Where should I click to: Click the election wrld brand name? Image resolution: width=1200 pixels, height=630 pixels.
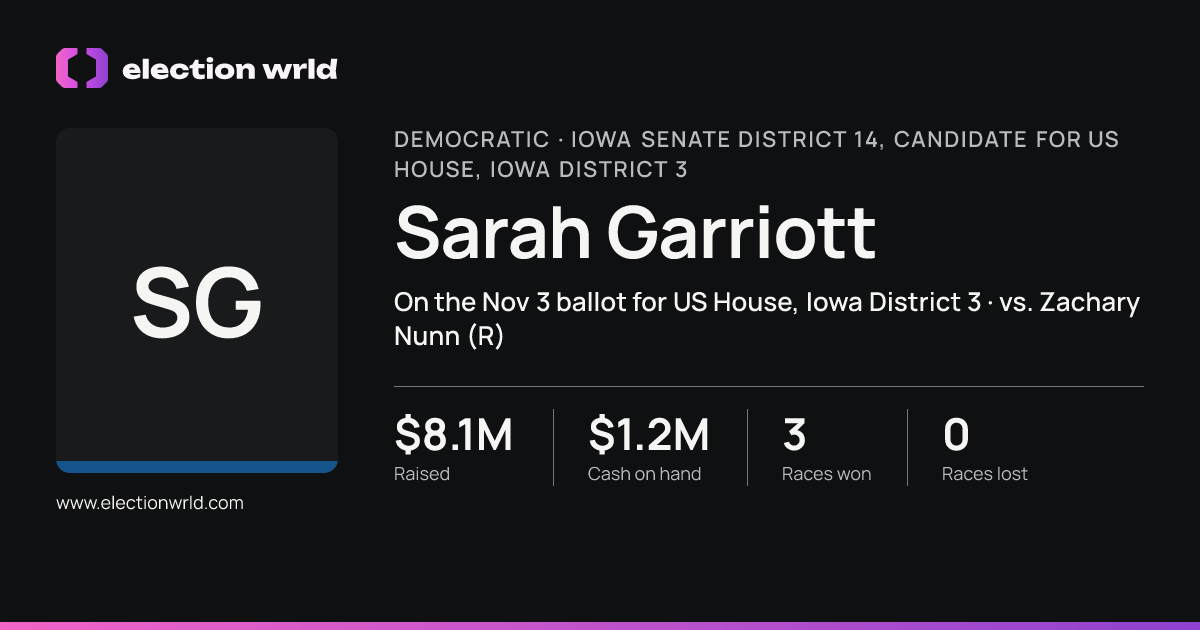click(229, 69)
